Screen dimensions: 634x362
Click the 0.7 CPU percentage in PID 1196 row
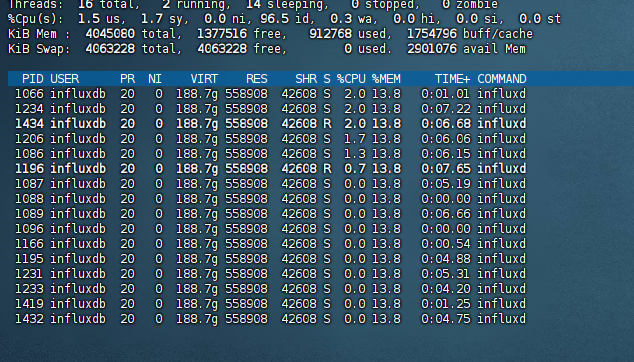click(x=355, y=169)
